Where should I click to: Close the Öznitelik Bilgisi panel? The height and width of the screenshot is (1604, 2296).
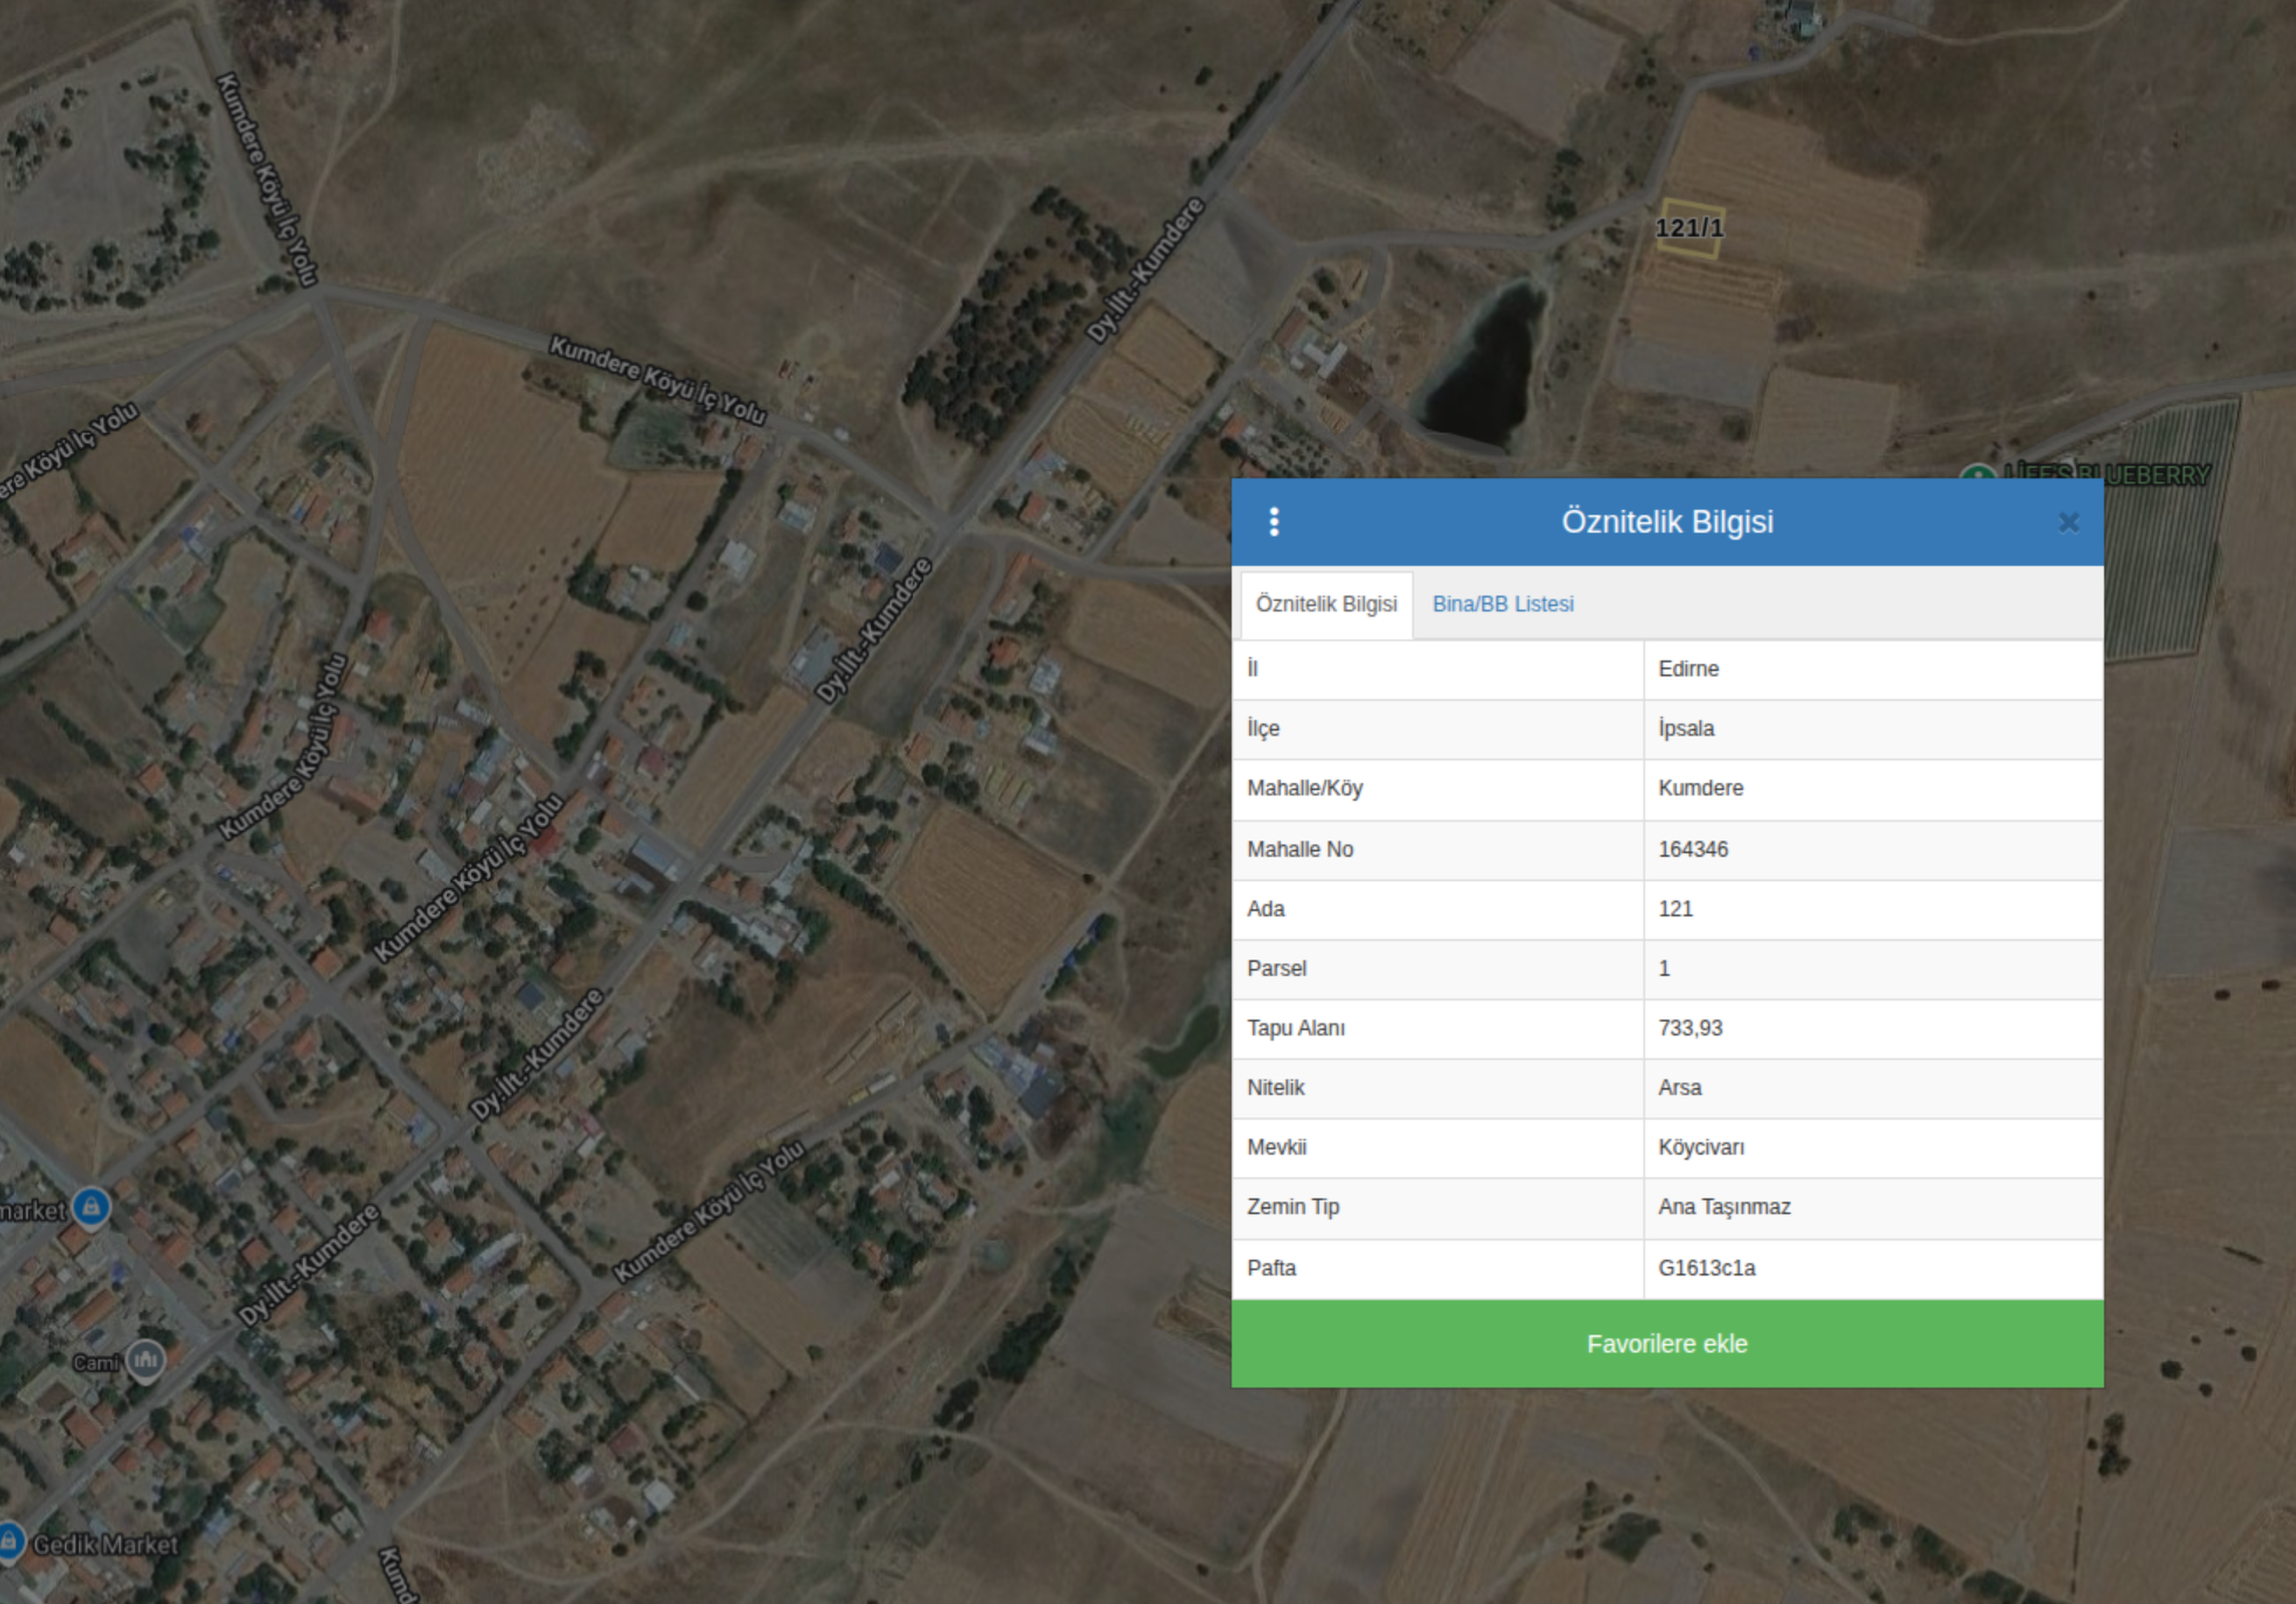click(2069, 523)
